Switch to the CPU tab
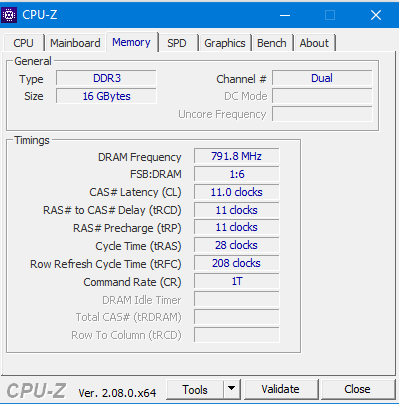399x404 pixels. click(x=23, y=43)
